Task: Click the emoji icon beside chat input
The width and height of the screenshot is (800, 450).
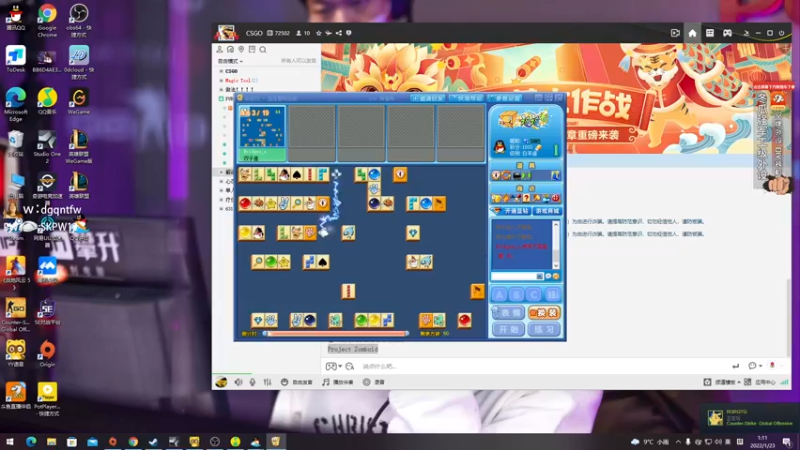Action: click(x=349, y=366)
